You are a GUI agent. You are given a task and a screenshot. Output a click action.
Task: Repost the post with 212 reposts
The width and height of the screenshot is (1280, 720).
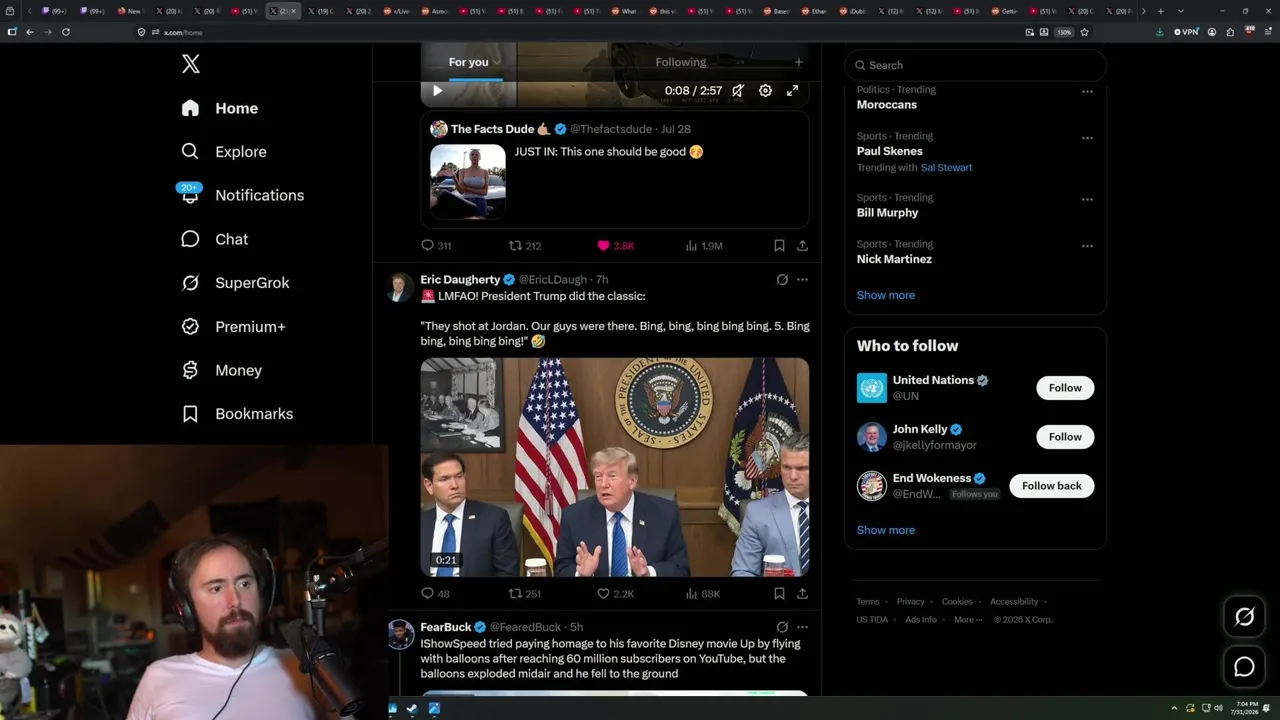[x=525, y=245]
